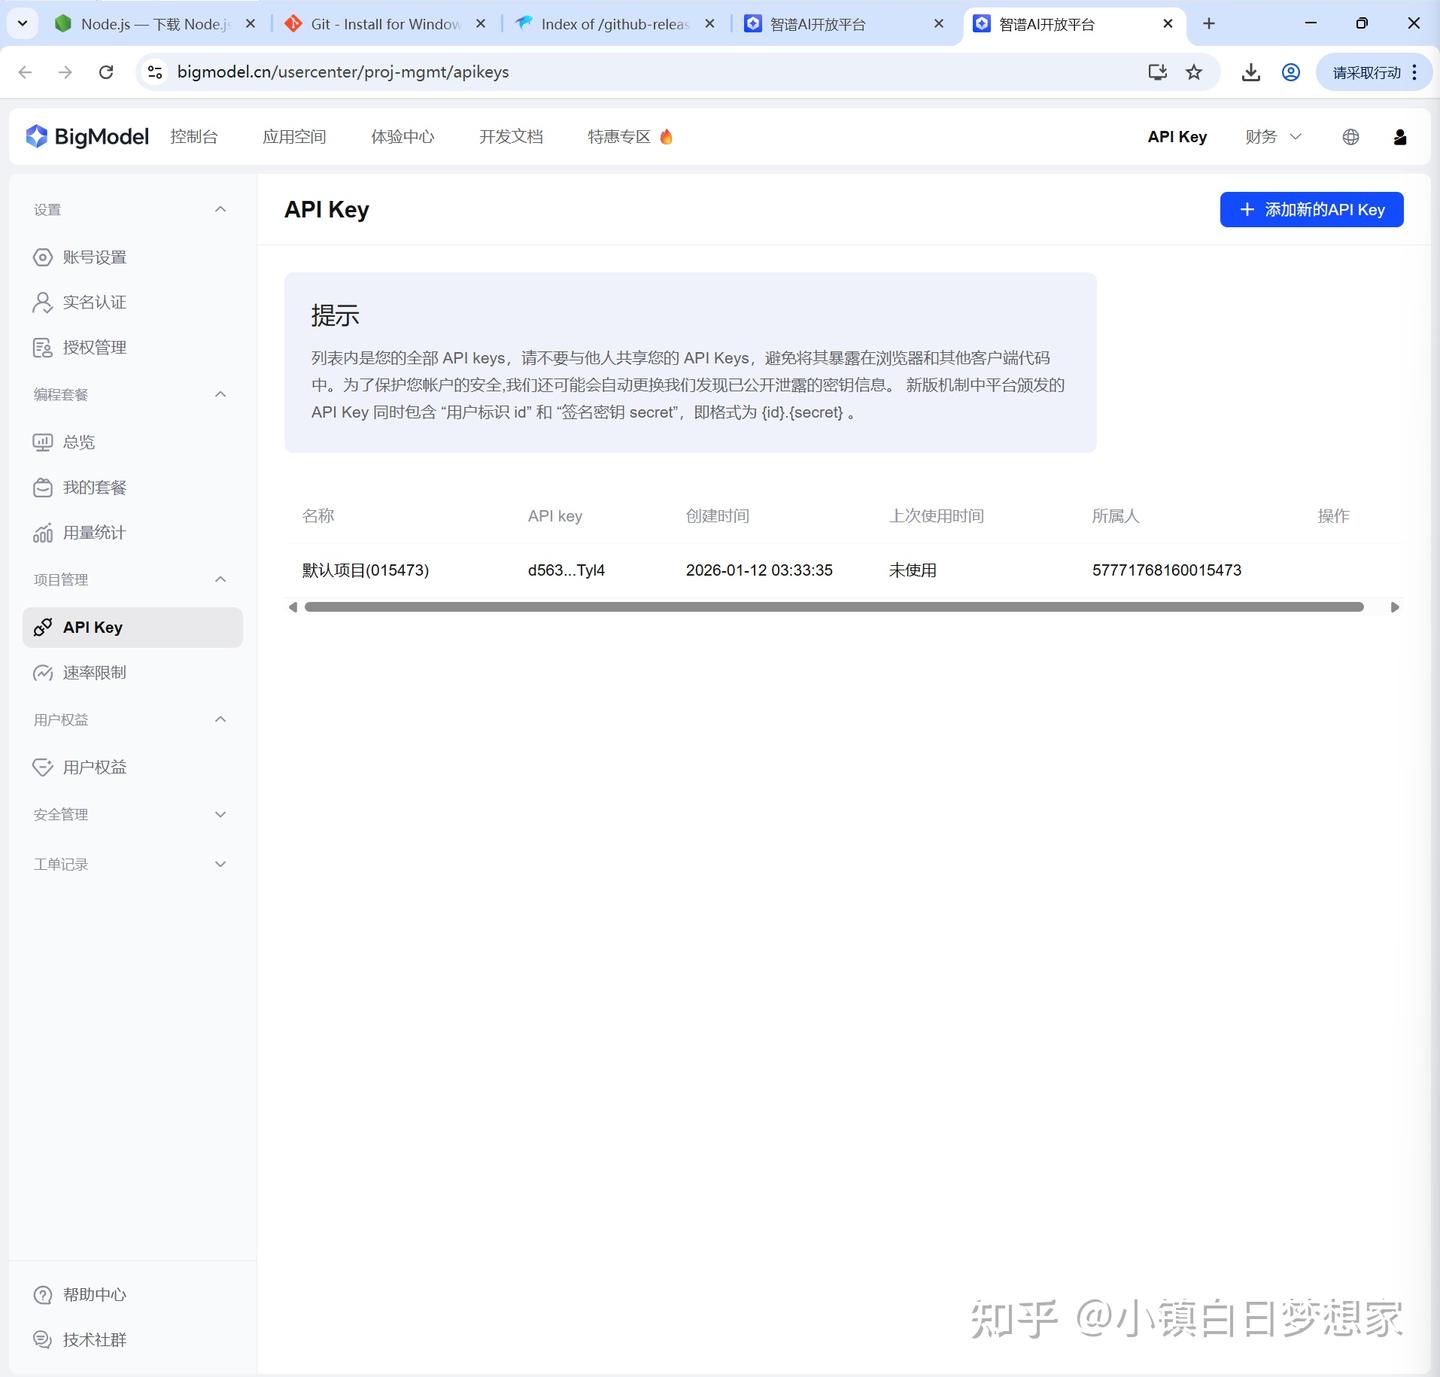Viewport: 1440px width, 1377px height.
Task: Open the 财务 dropdown menu
Action: coord(1272,137)
